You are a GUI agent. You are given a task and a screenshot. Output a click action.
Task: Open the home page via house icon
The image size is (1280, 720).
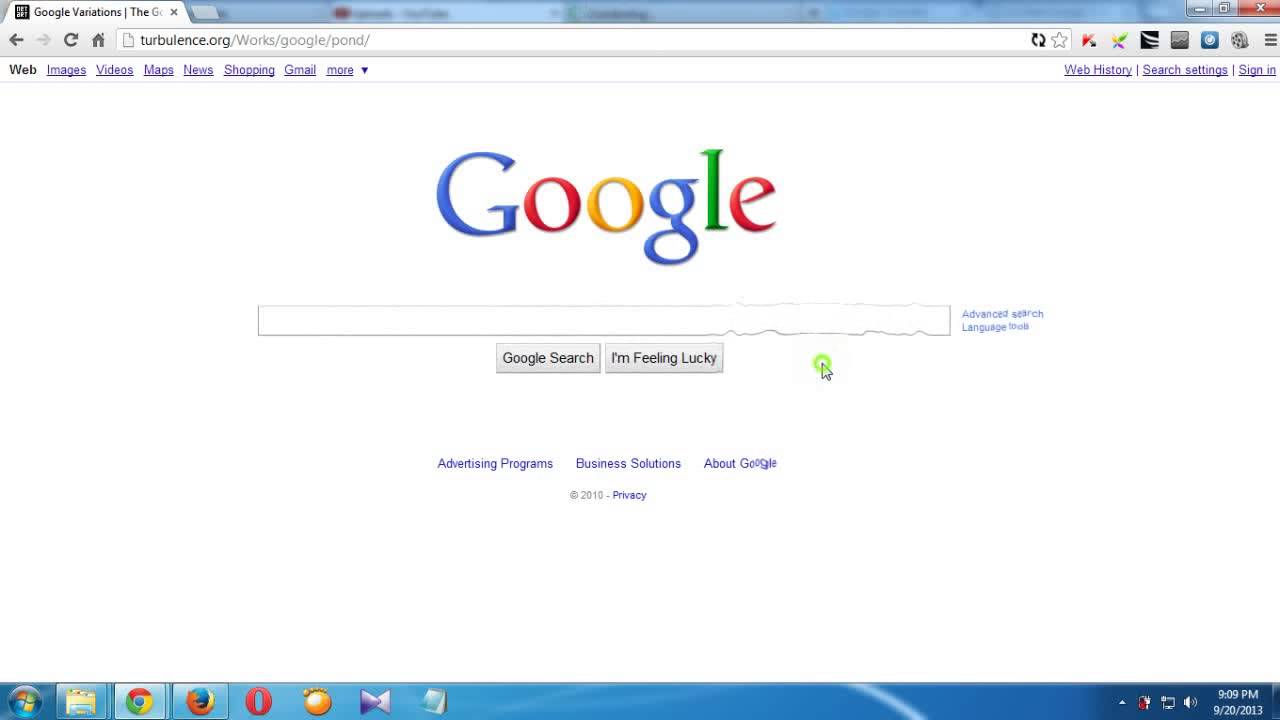click(x=98, y=40)
